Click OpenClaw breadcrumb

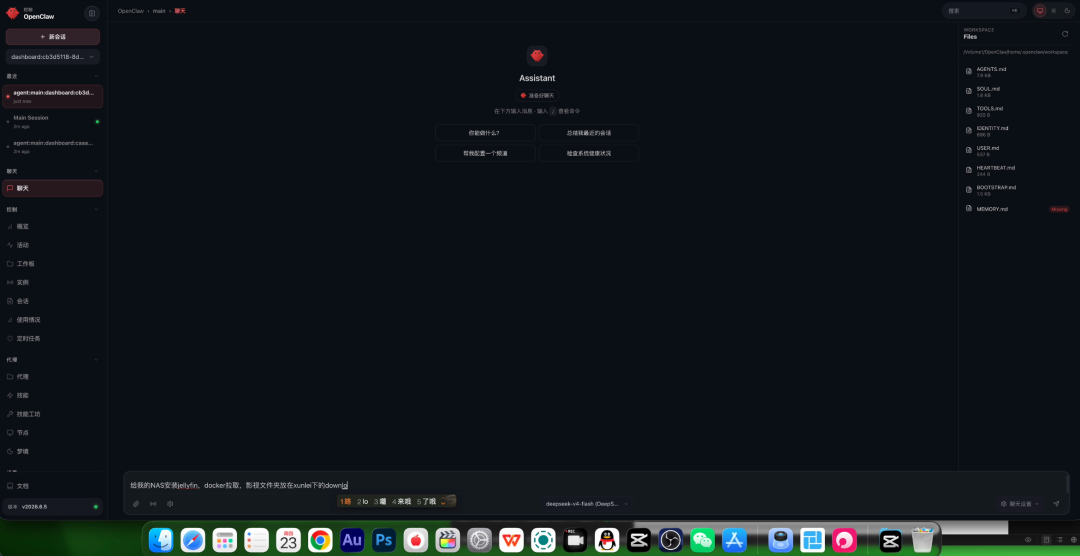tap(130, 11)
